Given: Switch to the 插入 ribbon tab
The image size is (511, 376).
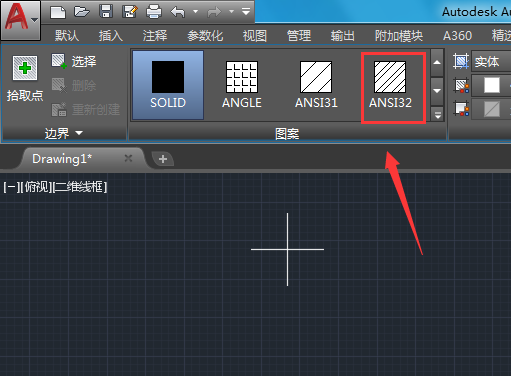Looking at the screenshot, I should click(111, 35).
